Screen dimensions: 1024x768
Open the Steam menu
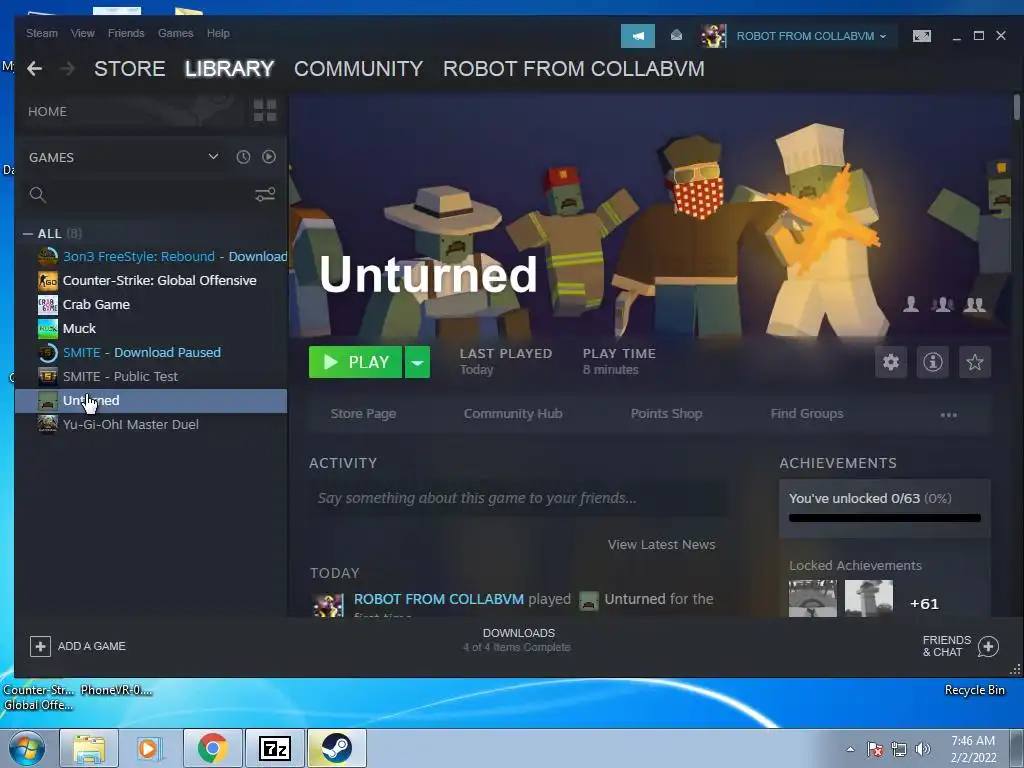tap(42, 33)
